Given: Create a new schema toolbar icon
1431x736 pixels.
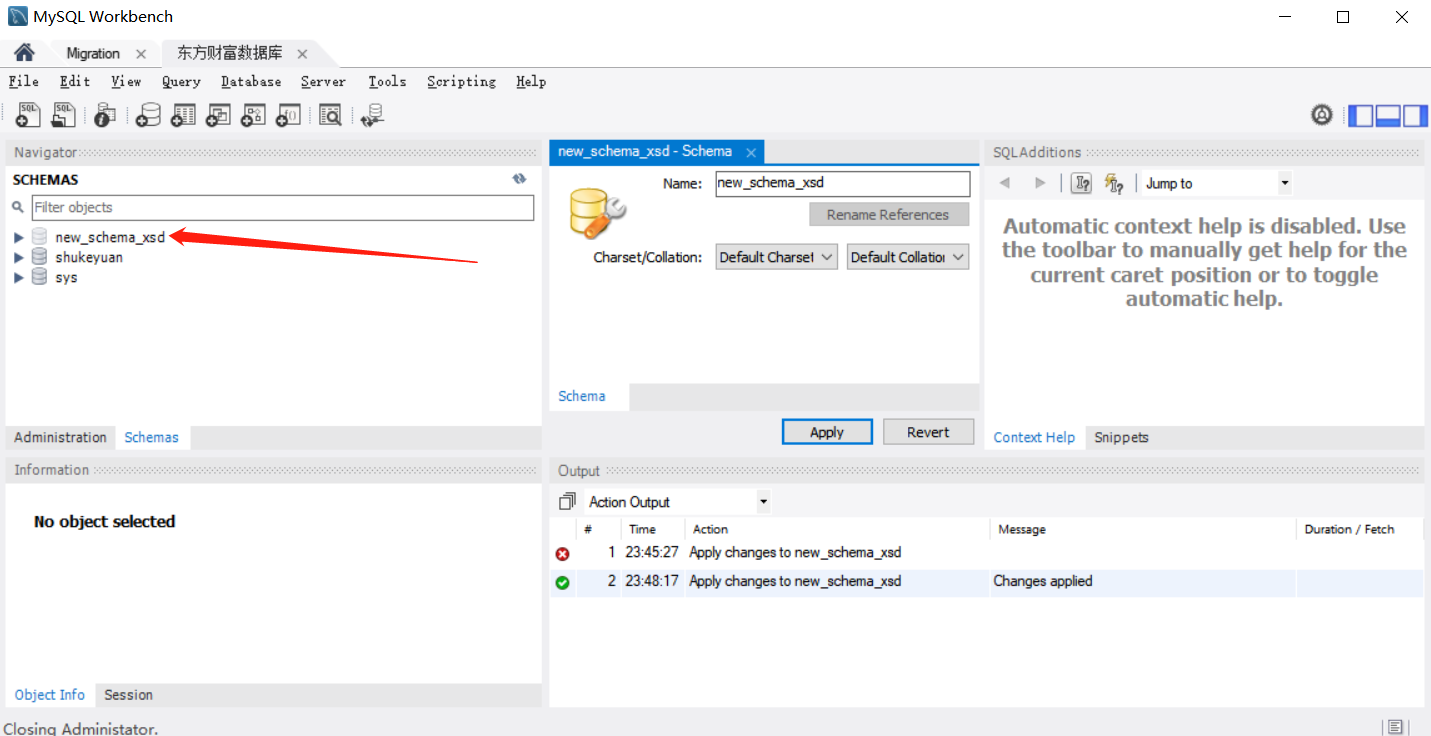Looking at the screenshot, I should pos(148,115).
